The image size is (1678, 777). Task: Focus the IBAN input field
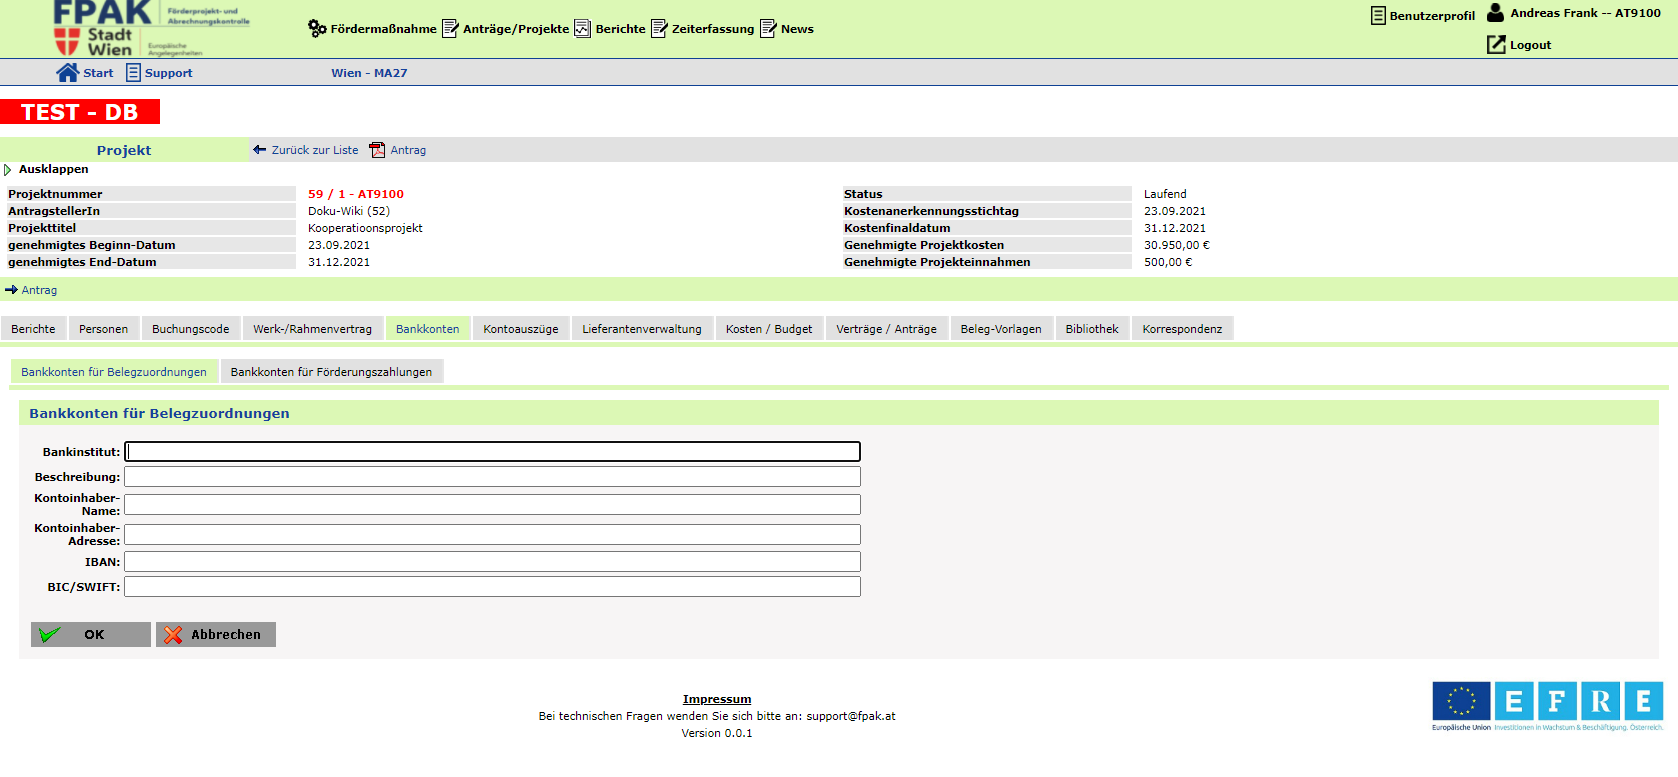point(492,562)
